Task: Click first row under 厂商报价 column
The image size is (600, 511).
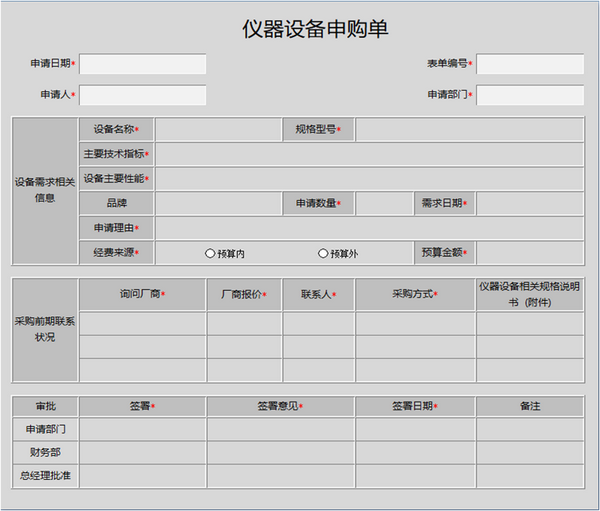Action: [245, 324]
